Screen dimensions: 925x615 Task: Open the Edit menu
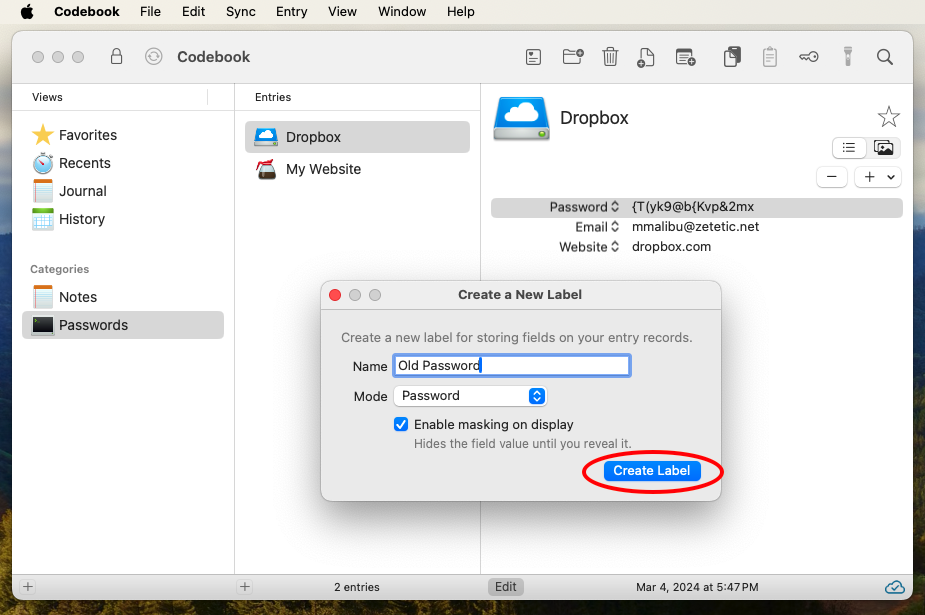(193, 12)
